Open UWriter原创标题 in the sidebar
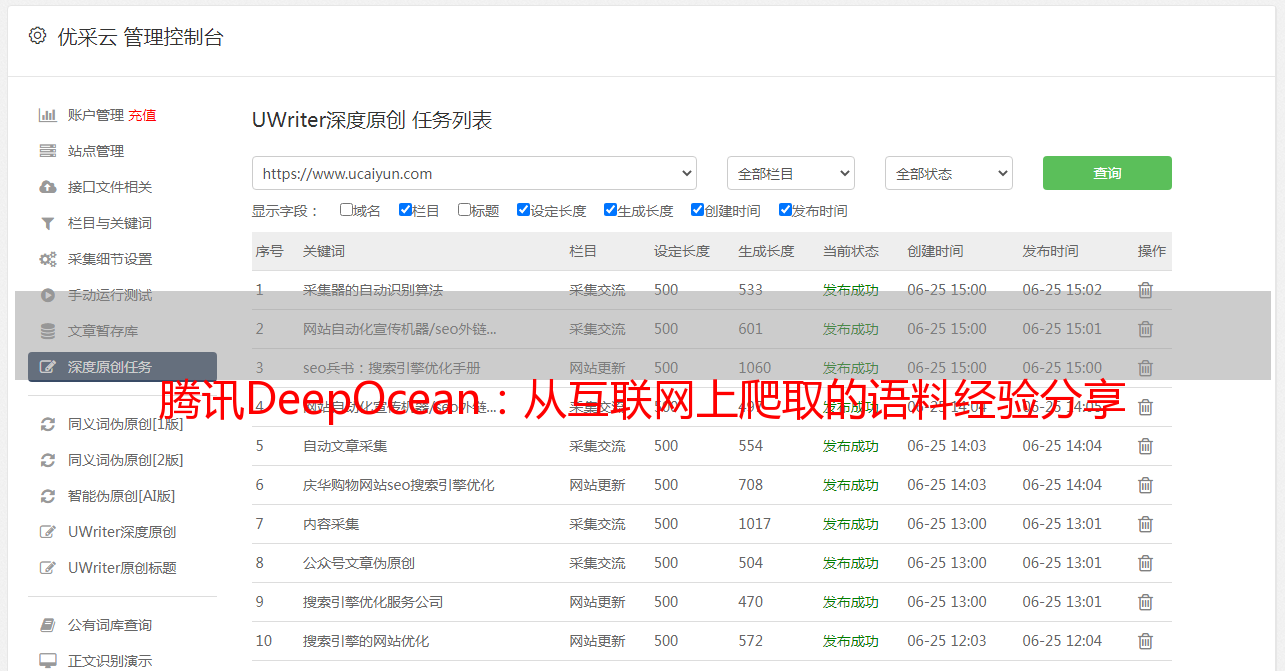The width and height of the screenshot is (1285, 671). coord(122,568)
